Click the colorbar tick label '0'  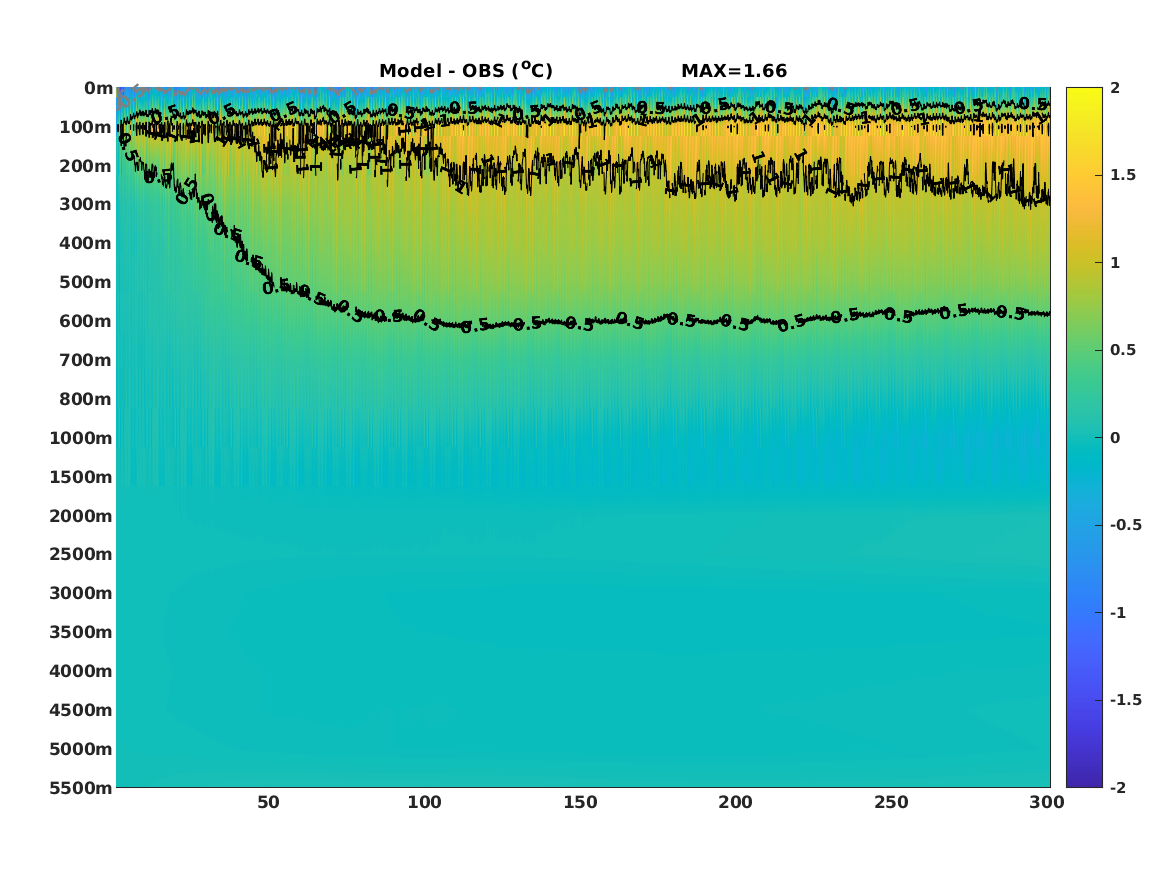pyautogui.click(x=1115, y=438)
